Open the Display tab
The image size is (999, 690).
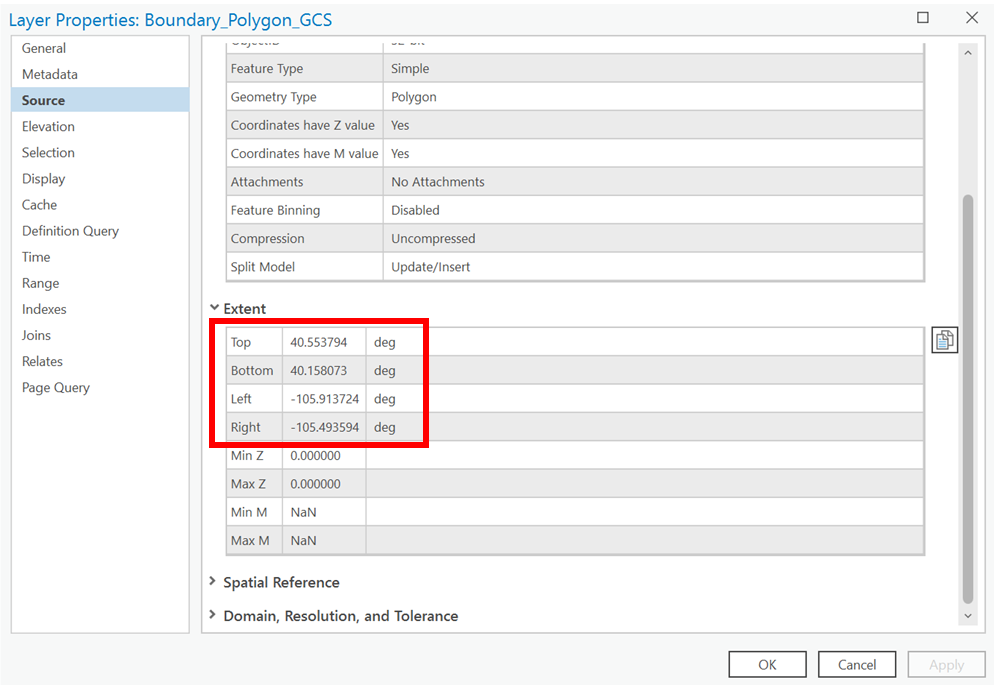click(x=43, y=179)
